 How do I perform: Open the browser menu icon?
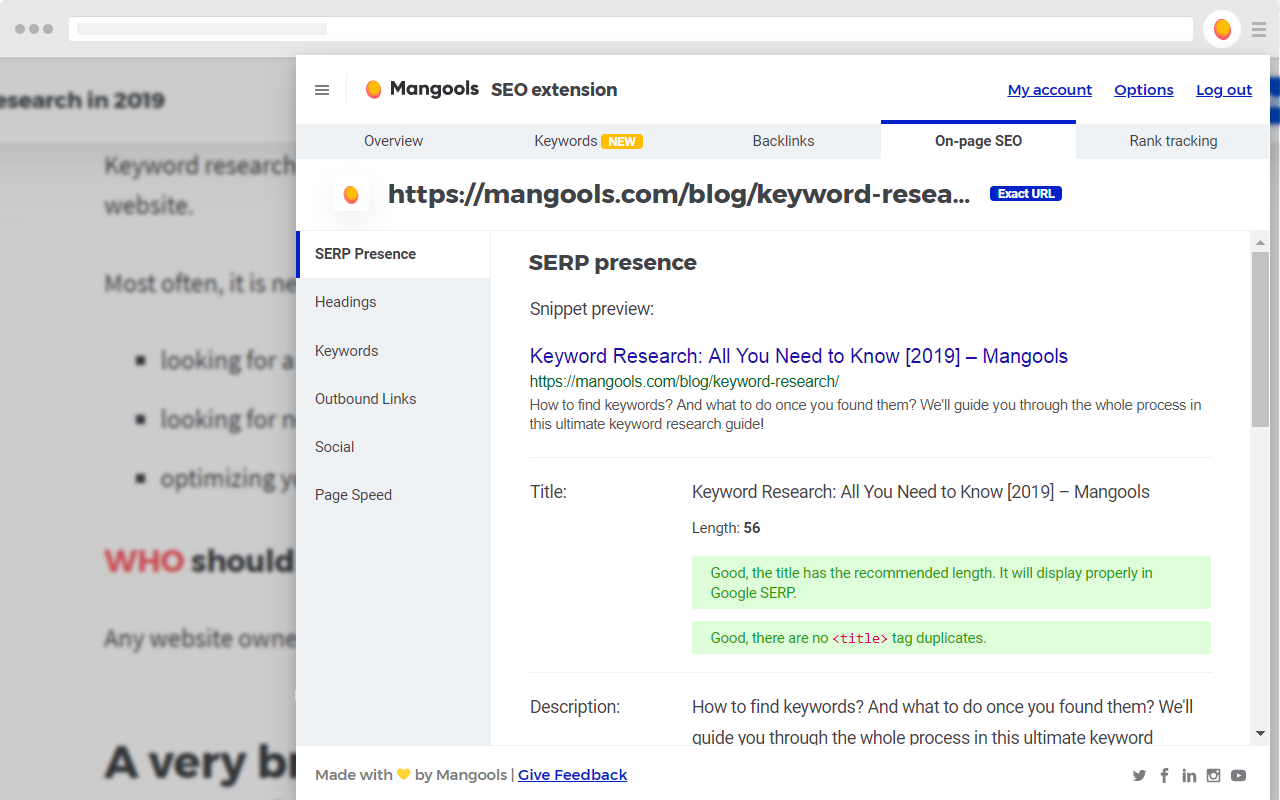click(1258, 28)
